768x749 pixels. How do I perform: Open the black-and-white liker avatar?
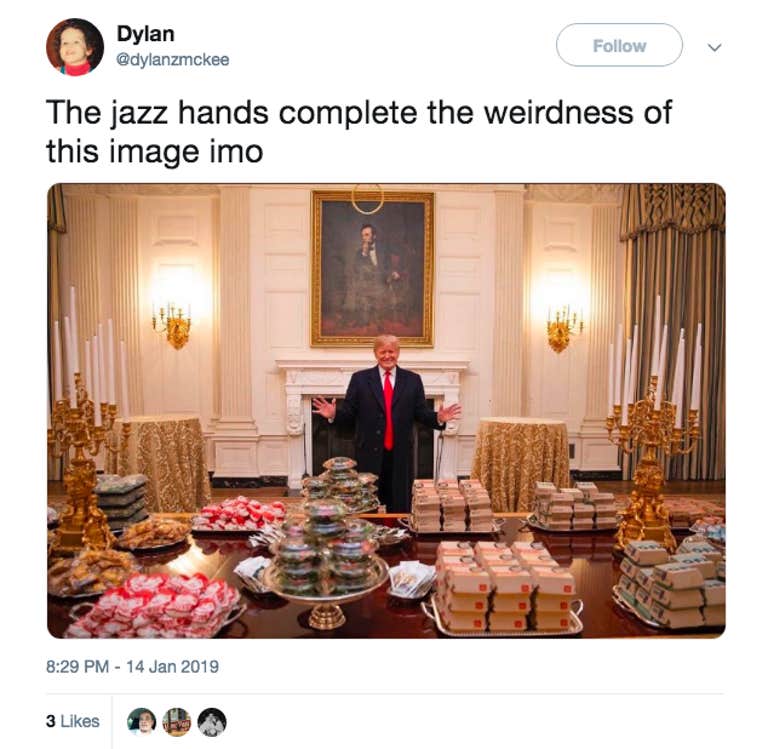tap(212, 722)
